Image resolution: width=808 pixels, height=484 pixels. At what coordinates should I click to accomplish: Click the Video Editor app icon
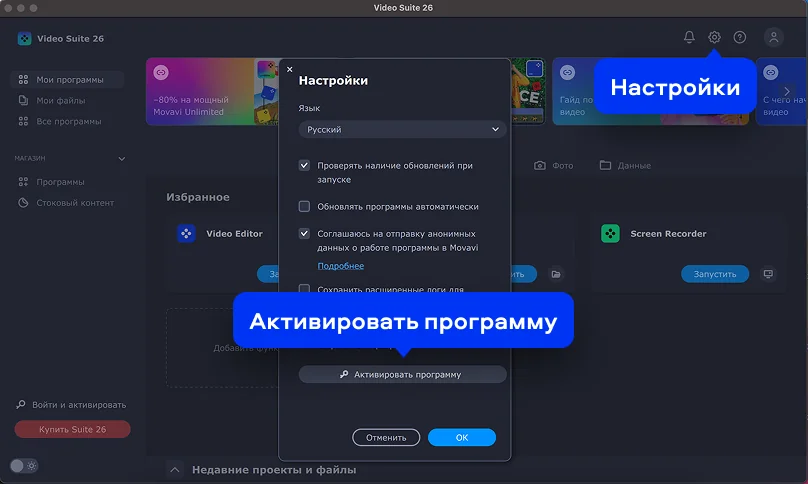[x=186, y=233]
